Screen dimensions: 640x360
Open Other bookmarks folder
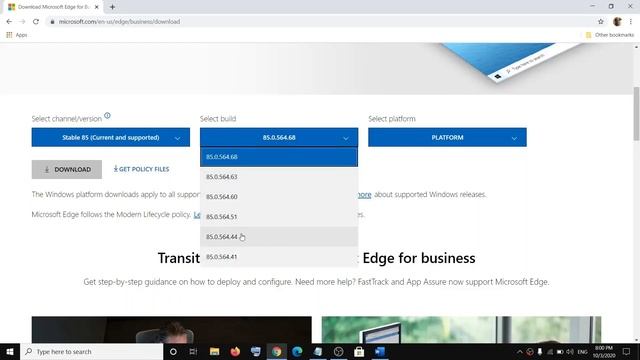click(x=610, y=35)
